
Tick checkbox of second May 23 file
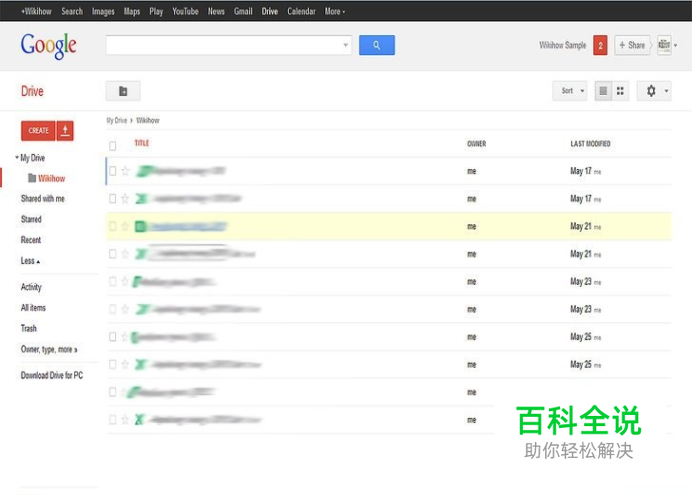point(113,309)
